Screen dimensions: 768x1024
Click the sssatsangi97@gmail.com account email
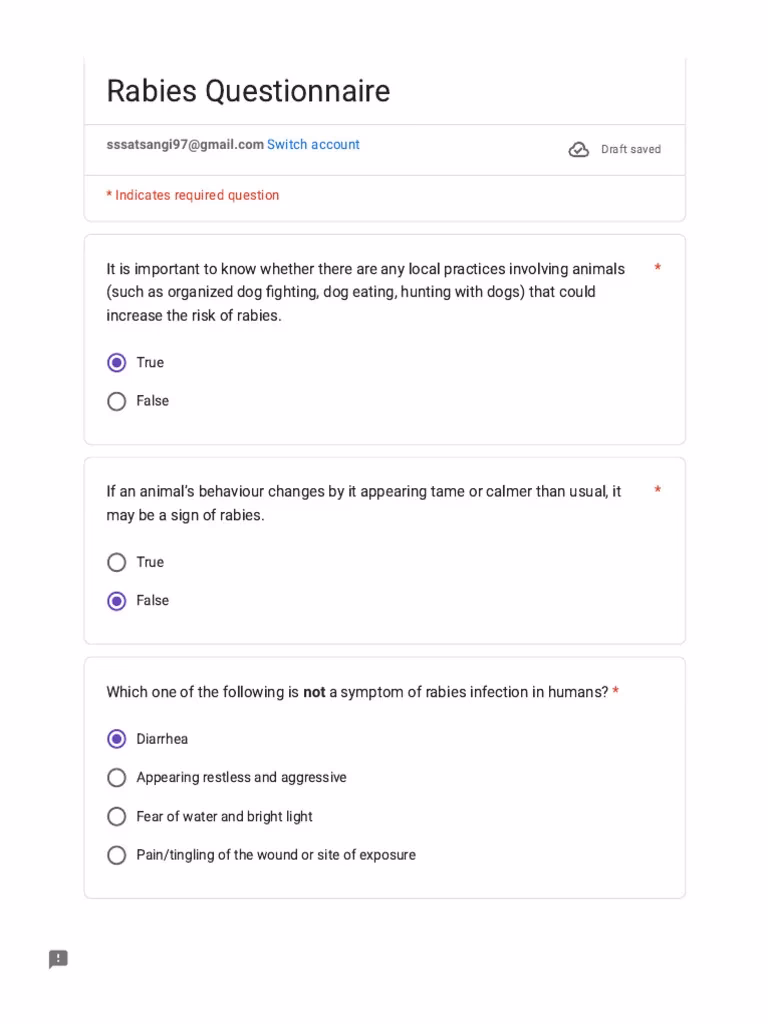pyautogui.click(x=185, y=144)
